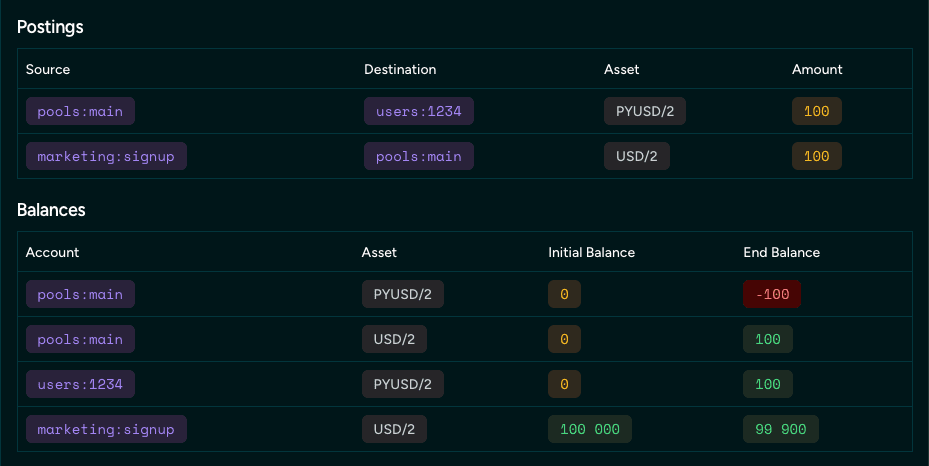The width and height of the screenshot is (929, 466).
Task: Click end balance 100 for users:1234
Action: coord(767,384)
